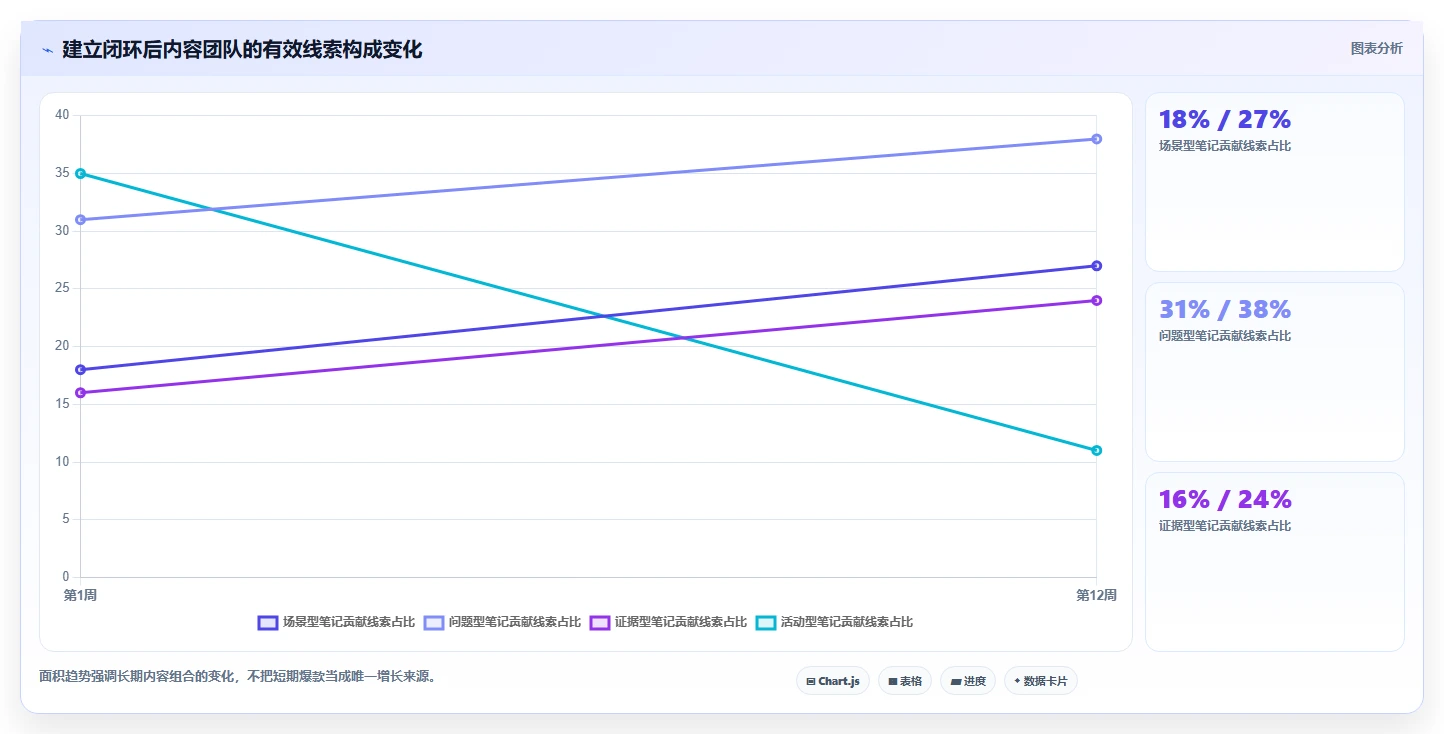1444x734 pixels.
Task: Open the 31% / 38% stat card
Action: tap(1275, 372)
